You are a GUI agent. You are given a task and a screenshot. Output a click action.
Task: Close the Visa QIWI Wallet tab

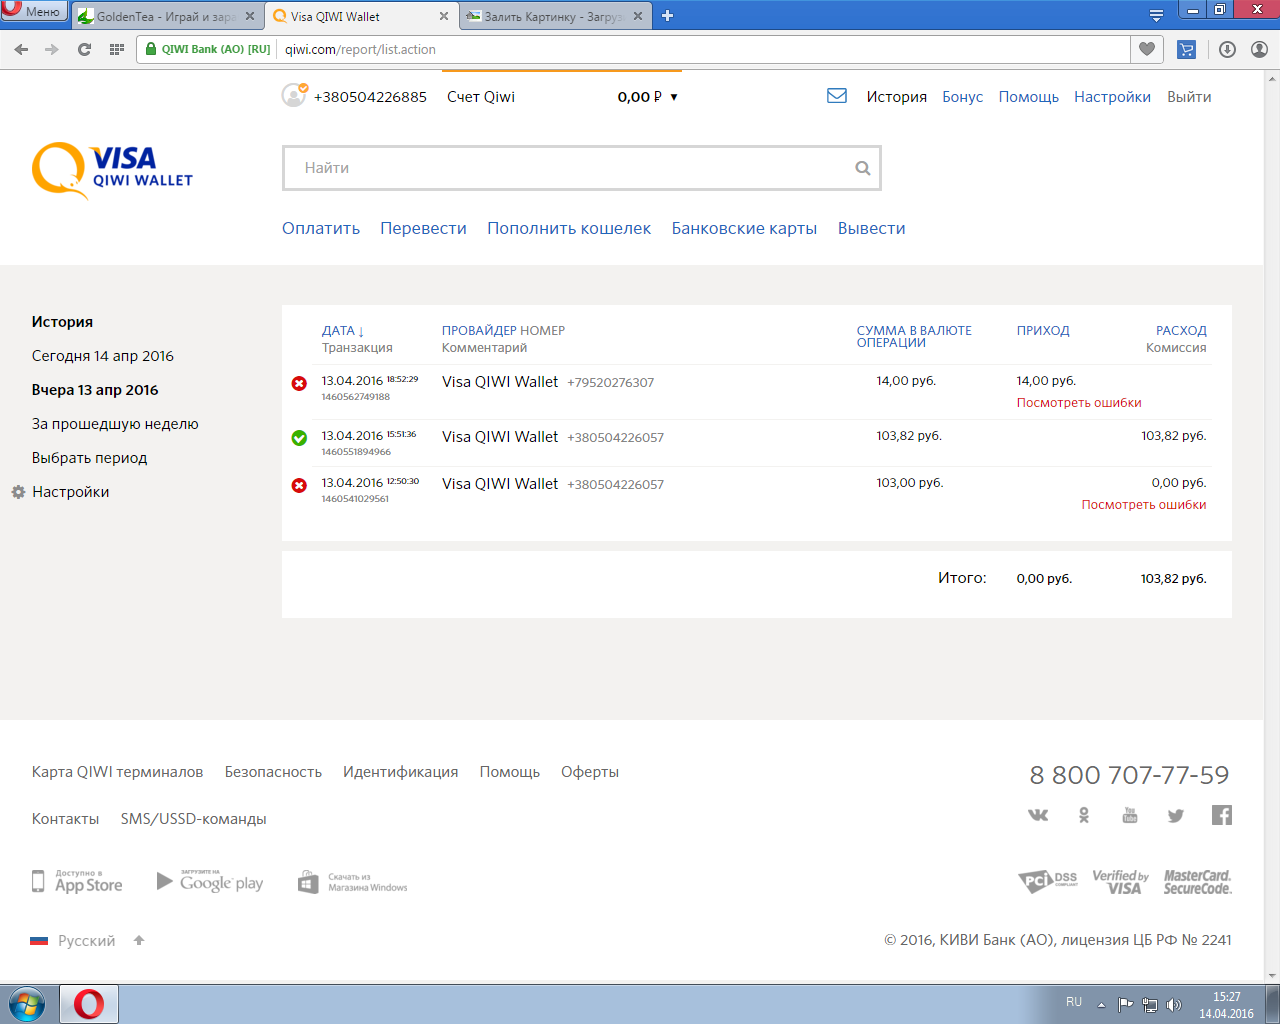click(x=444, y=16)
